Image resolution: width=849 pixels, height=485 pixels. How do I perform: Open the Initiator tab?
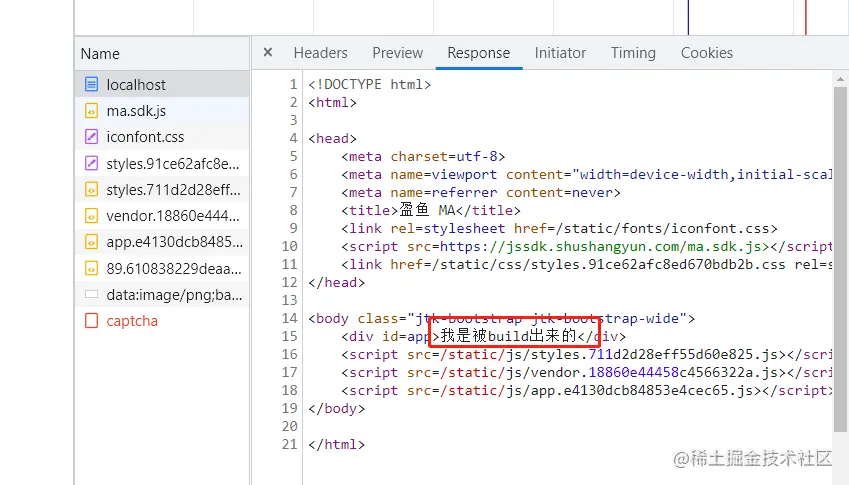point(560,53)
